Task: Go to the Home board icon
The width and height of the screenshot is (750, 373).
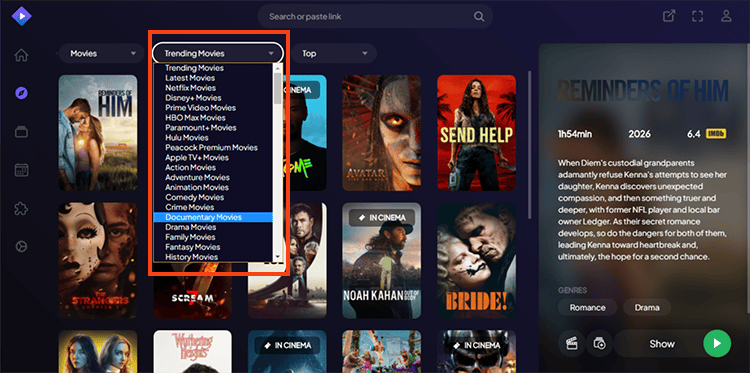Action: coord(21,55)
